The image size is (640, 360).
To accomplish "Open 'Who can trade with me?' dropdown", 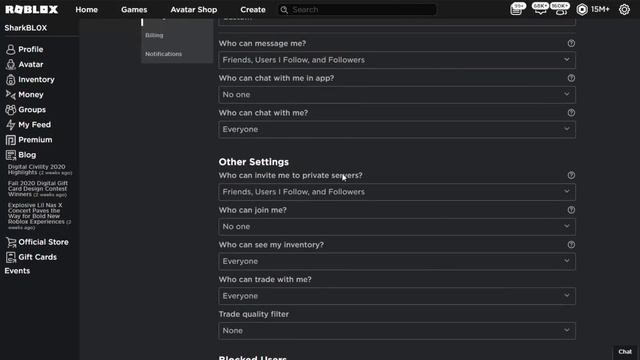I will (397, 296).
